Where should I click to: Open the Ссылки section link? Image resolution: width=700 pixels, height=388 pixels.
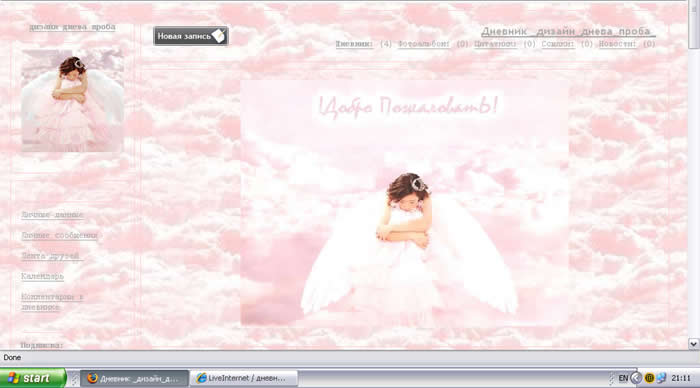click(x=558, y=44)
